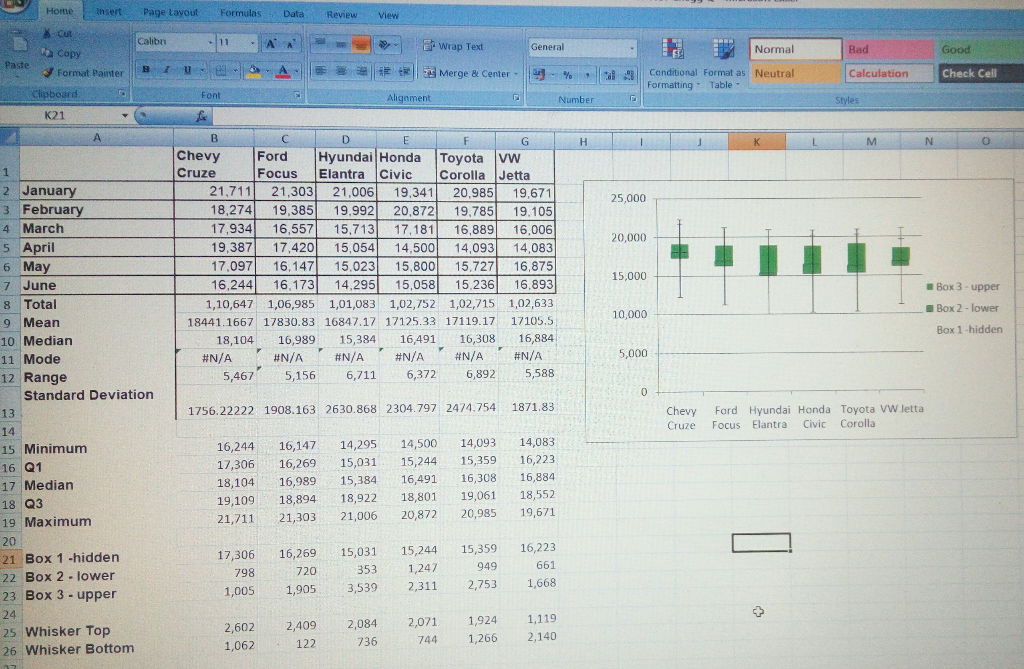Open the Review ribbon tab
Viewport: 1024px width, 669px height.
pos(342,14)
